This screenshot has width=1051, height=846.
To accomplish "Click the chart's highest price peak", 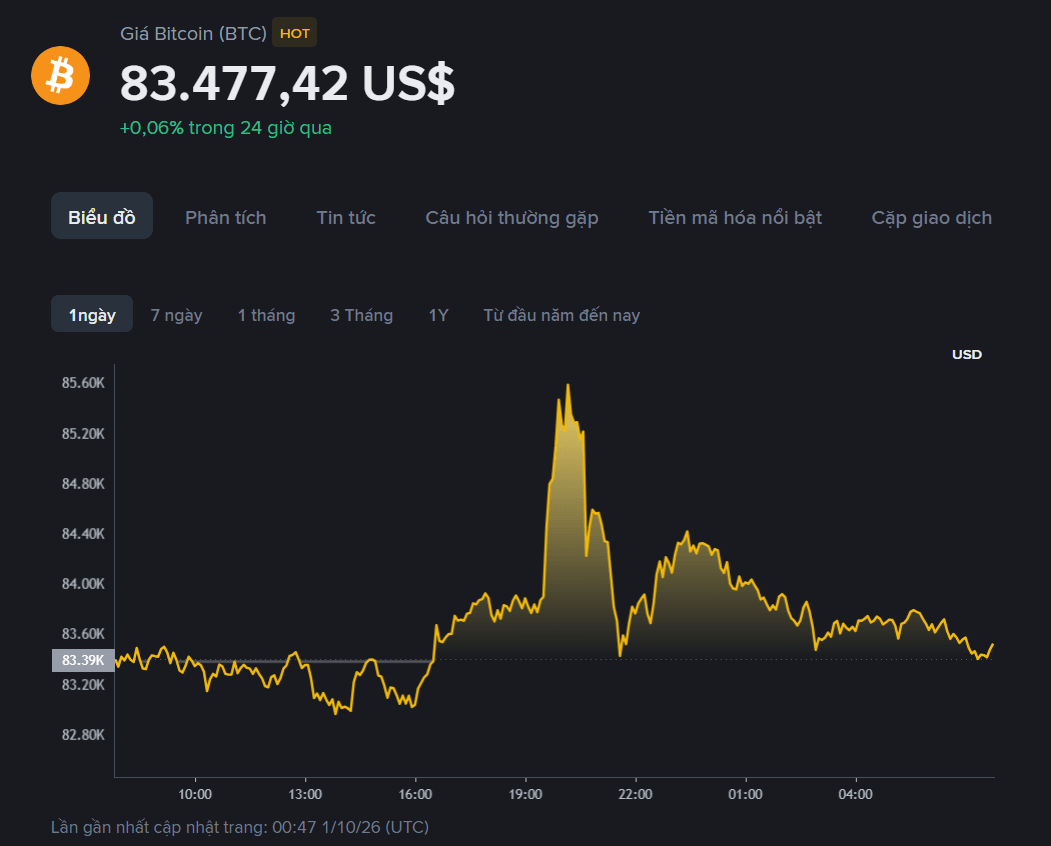I will pyautogui.click(x=568, y=385).
